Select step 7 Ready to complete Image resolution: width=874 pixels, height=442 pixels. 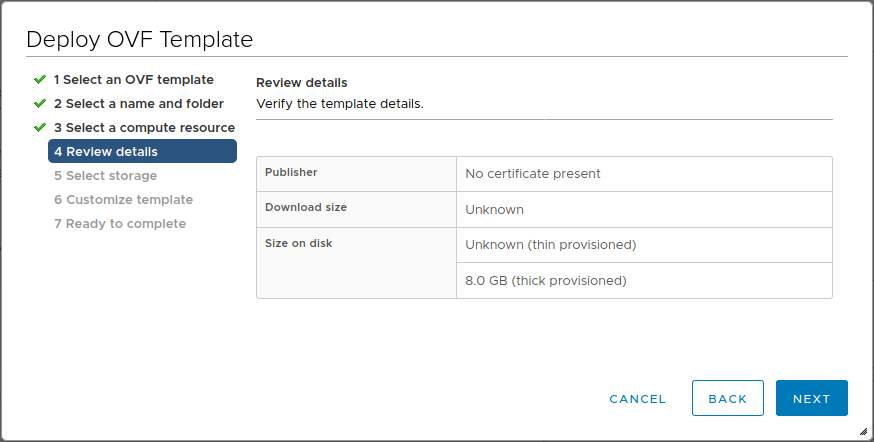pos(119,223)
